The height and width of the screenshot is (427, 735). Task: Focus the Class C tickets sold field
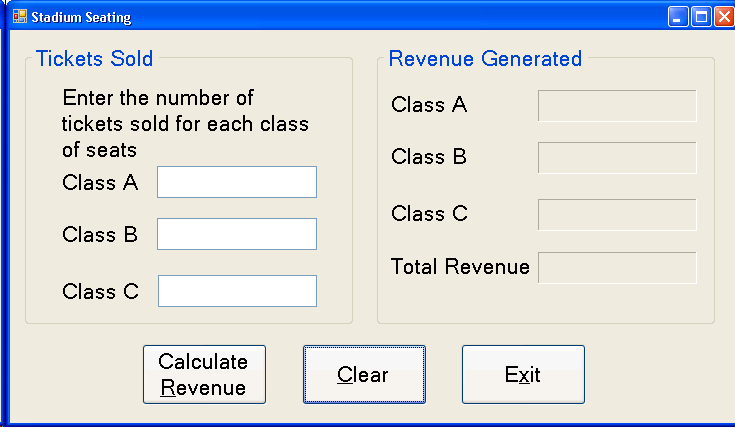237,291
